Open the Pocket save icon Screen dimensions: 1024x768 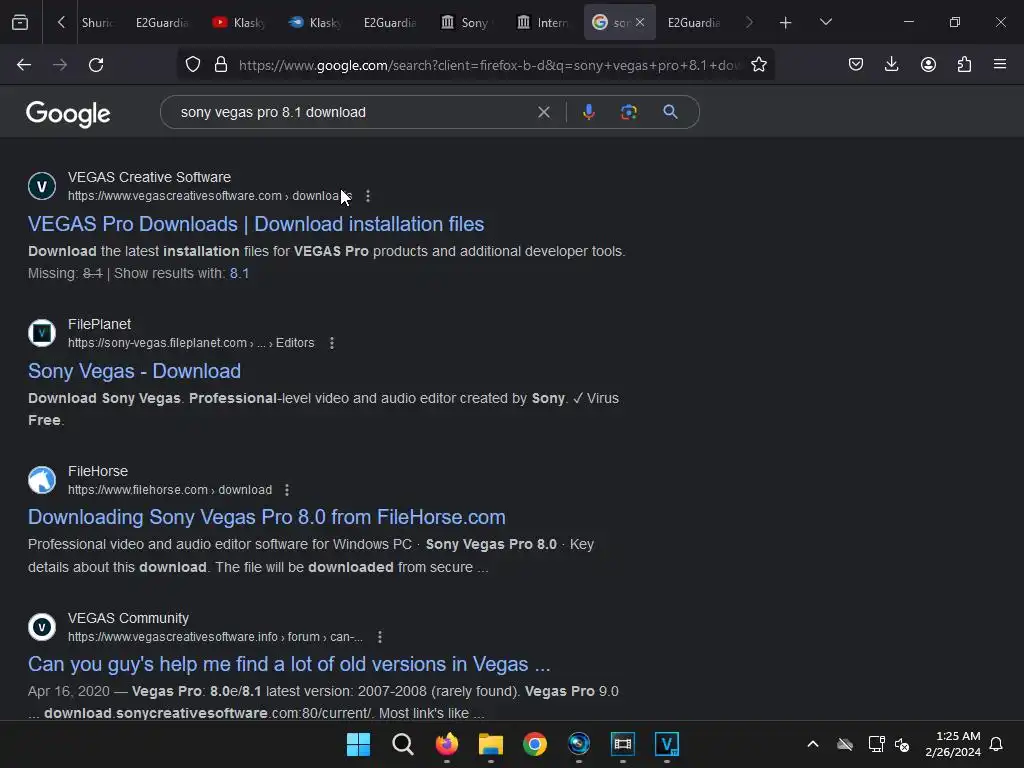[856, 65]
